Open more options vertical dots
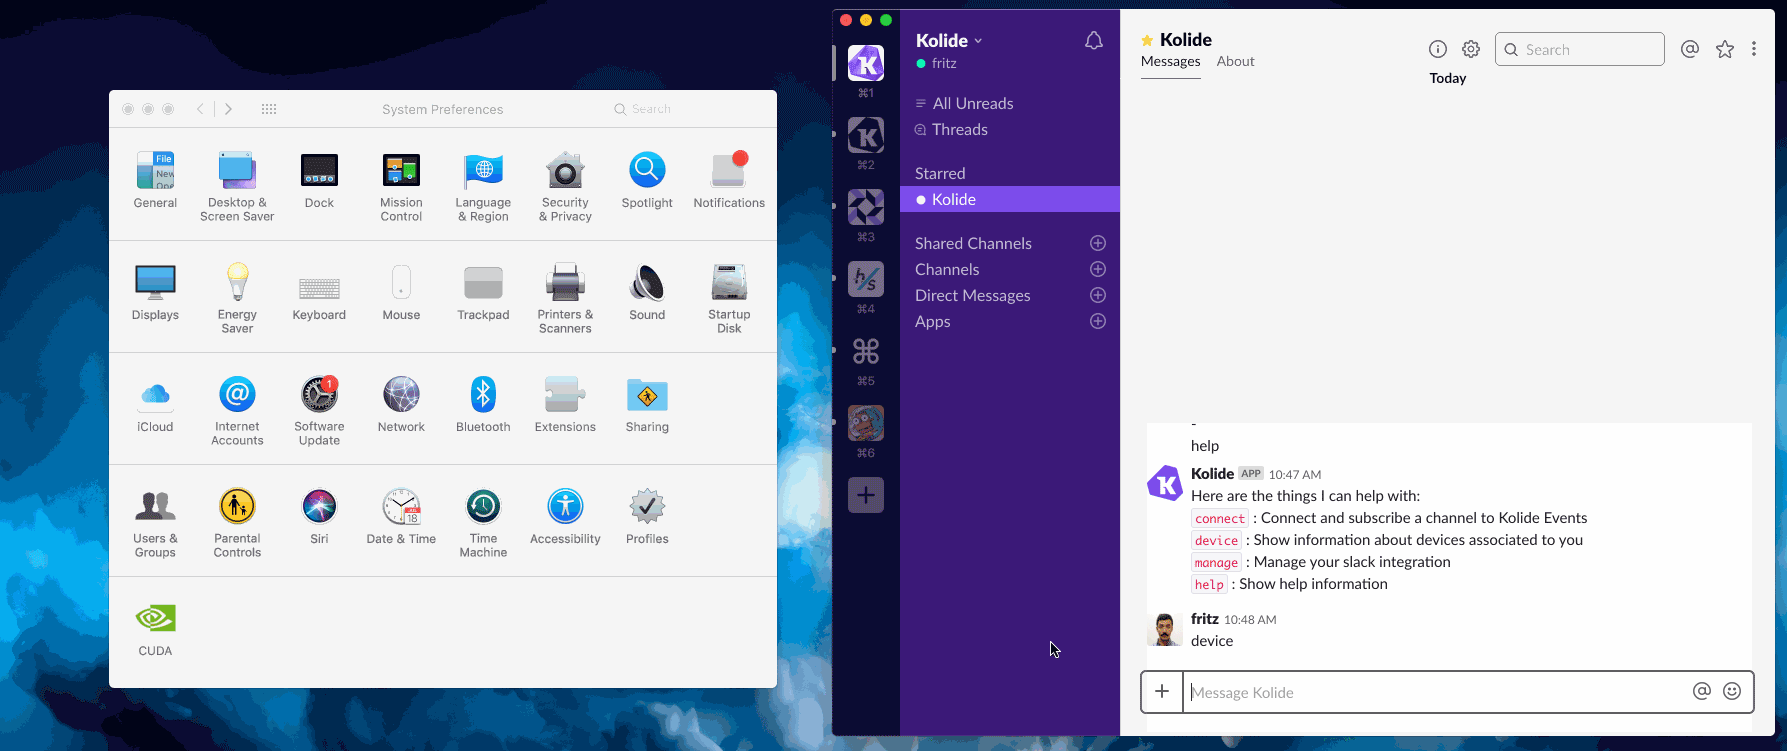 pos(1754,49)
